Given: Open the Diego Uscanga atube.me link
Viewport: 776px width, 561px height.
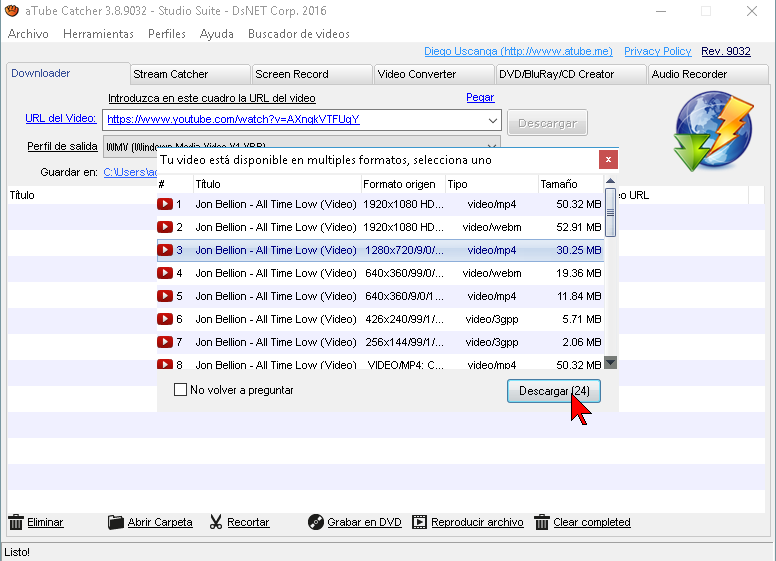Looking at the screenshot, I should (518, 51).
